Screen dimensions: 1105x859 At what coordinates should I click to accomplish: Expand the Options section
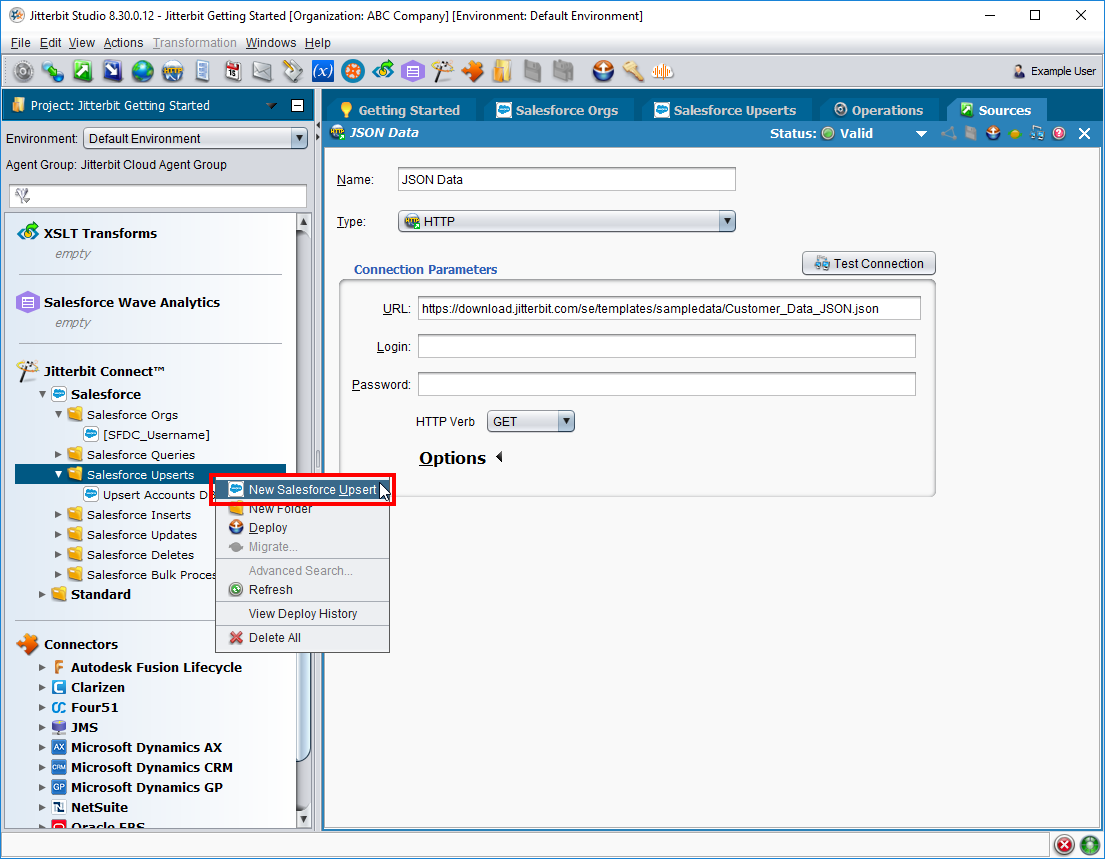click(x=499, y=458)
